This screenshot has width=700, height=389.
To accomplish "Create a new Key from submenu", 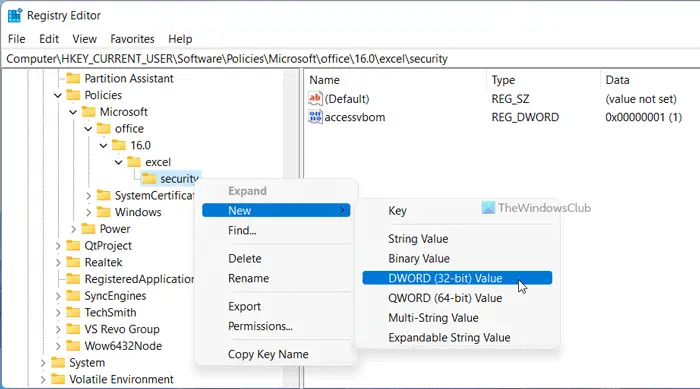I will 457,210.
